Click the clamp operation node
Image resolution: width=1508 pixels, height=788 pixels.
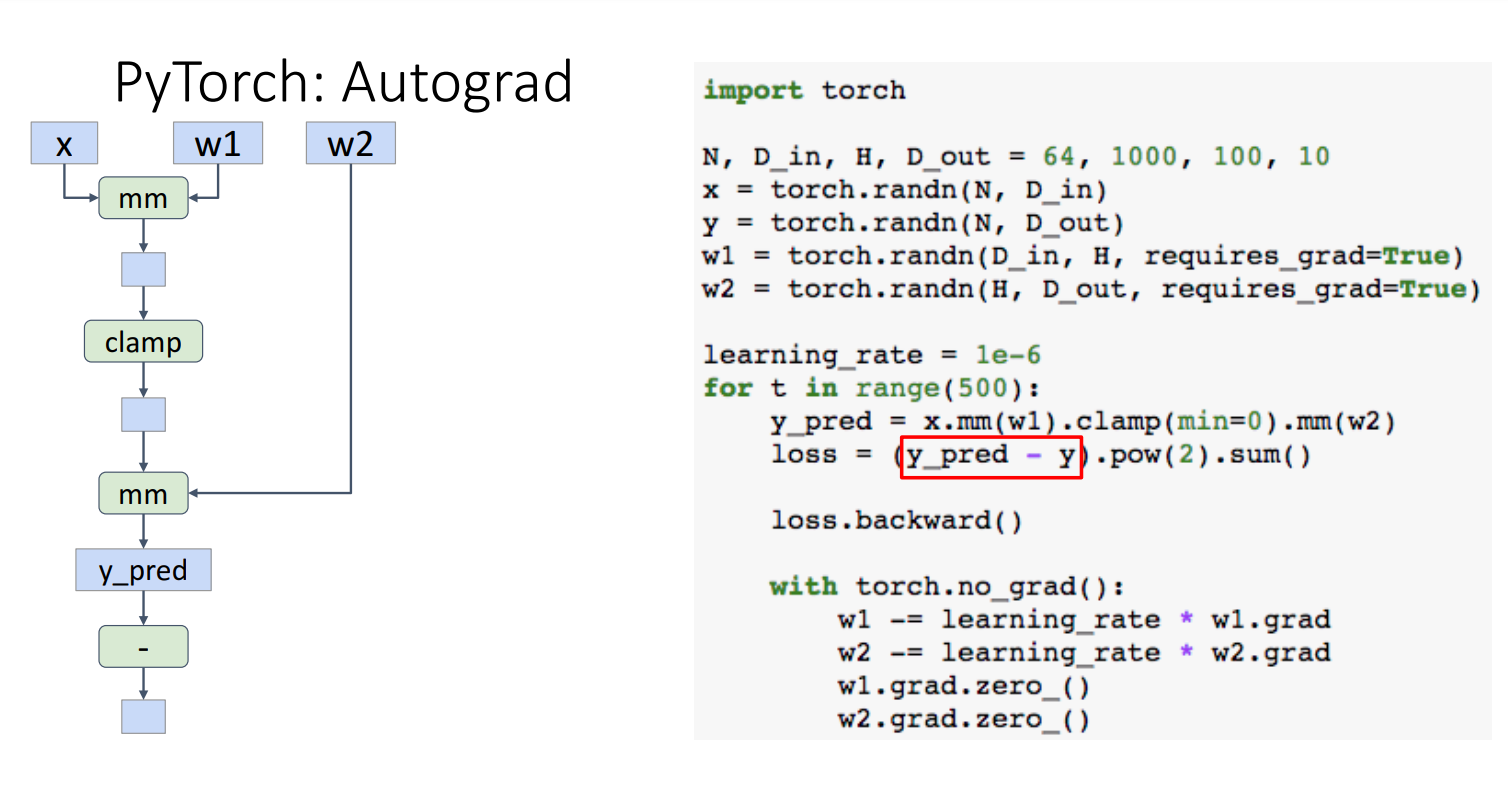pos(143,342)
